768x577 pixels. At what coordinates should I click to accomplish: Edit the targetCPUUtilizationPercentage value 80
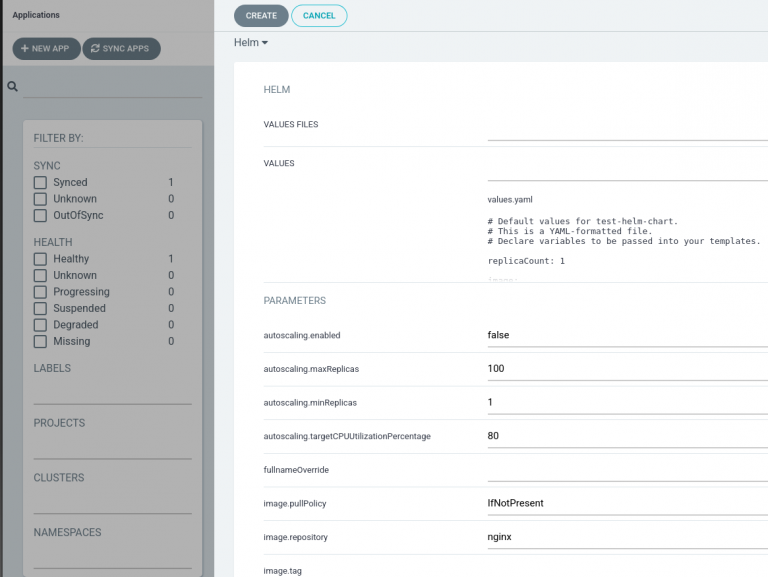[627, 436]
